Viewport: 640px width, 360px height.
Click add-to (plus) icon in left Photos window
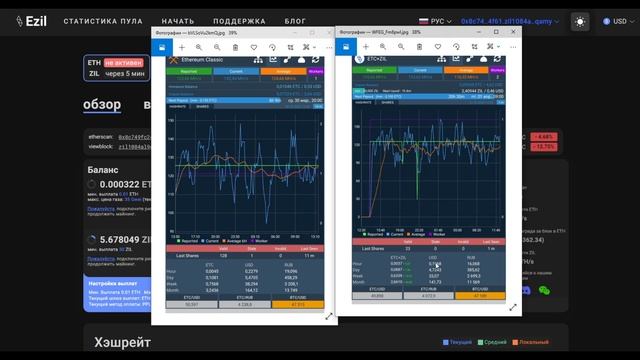[182, 47]
